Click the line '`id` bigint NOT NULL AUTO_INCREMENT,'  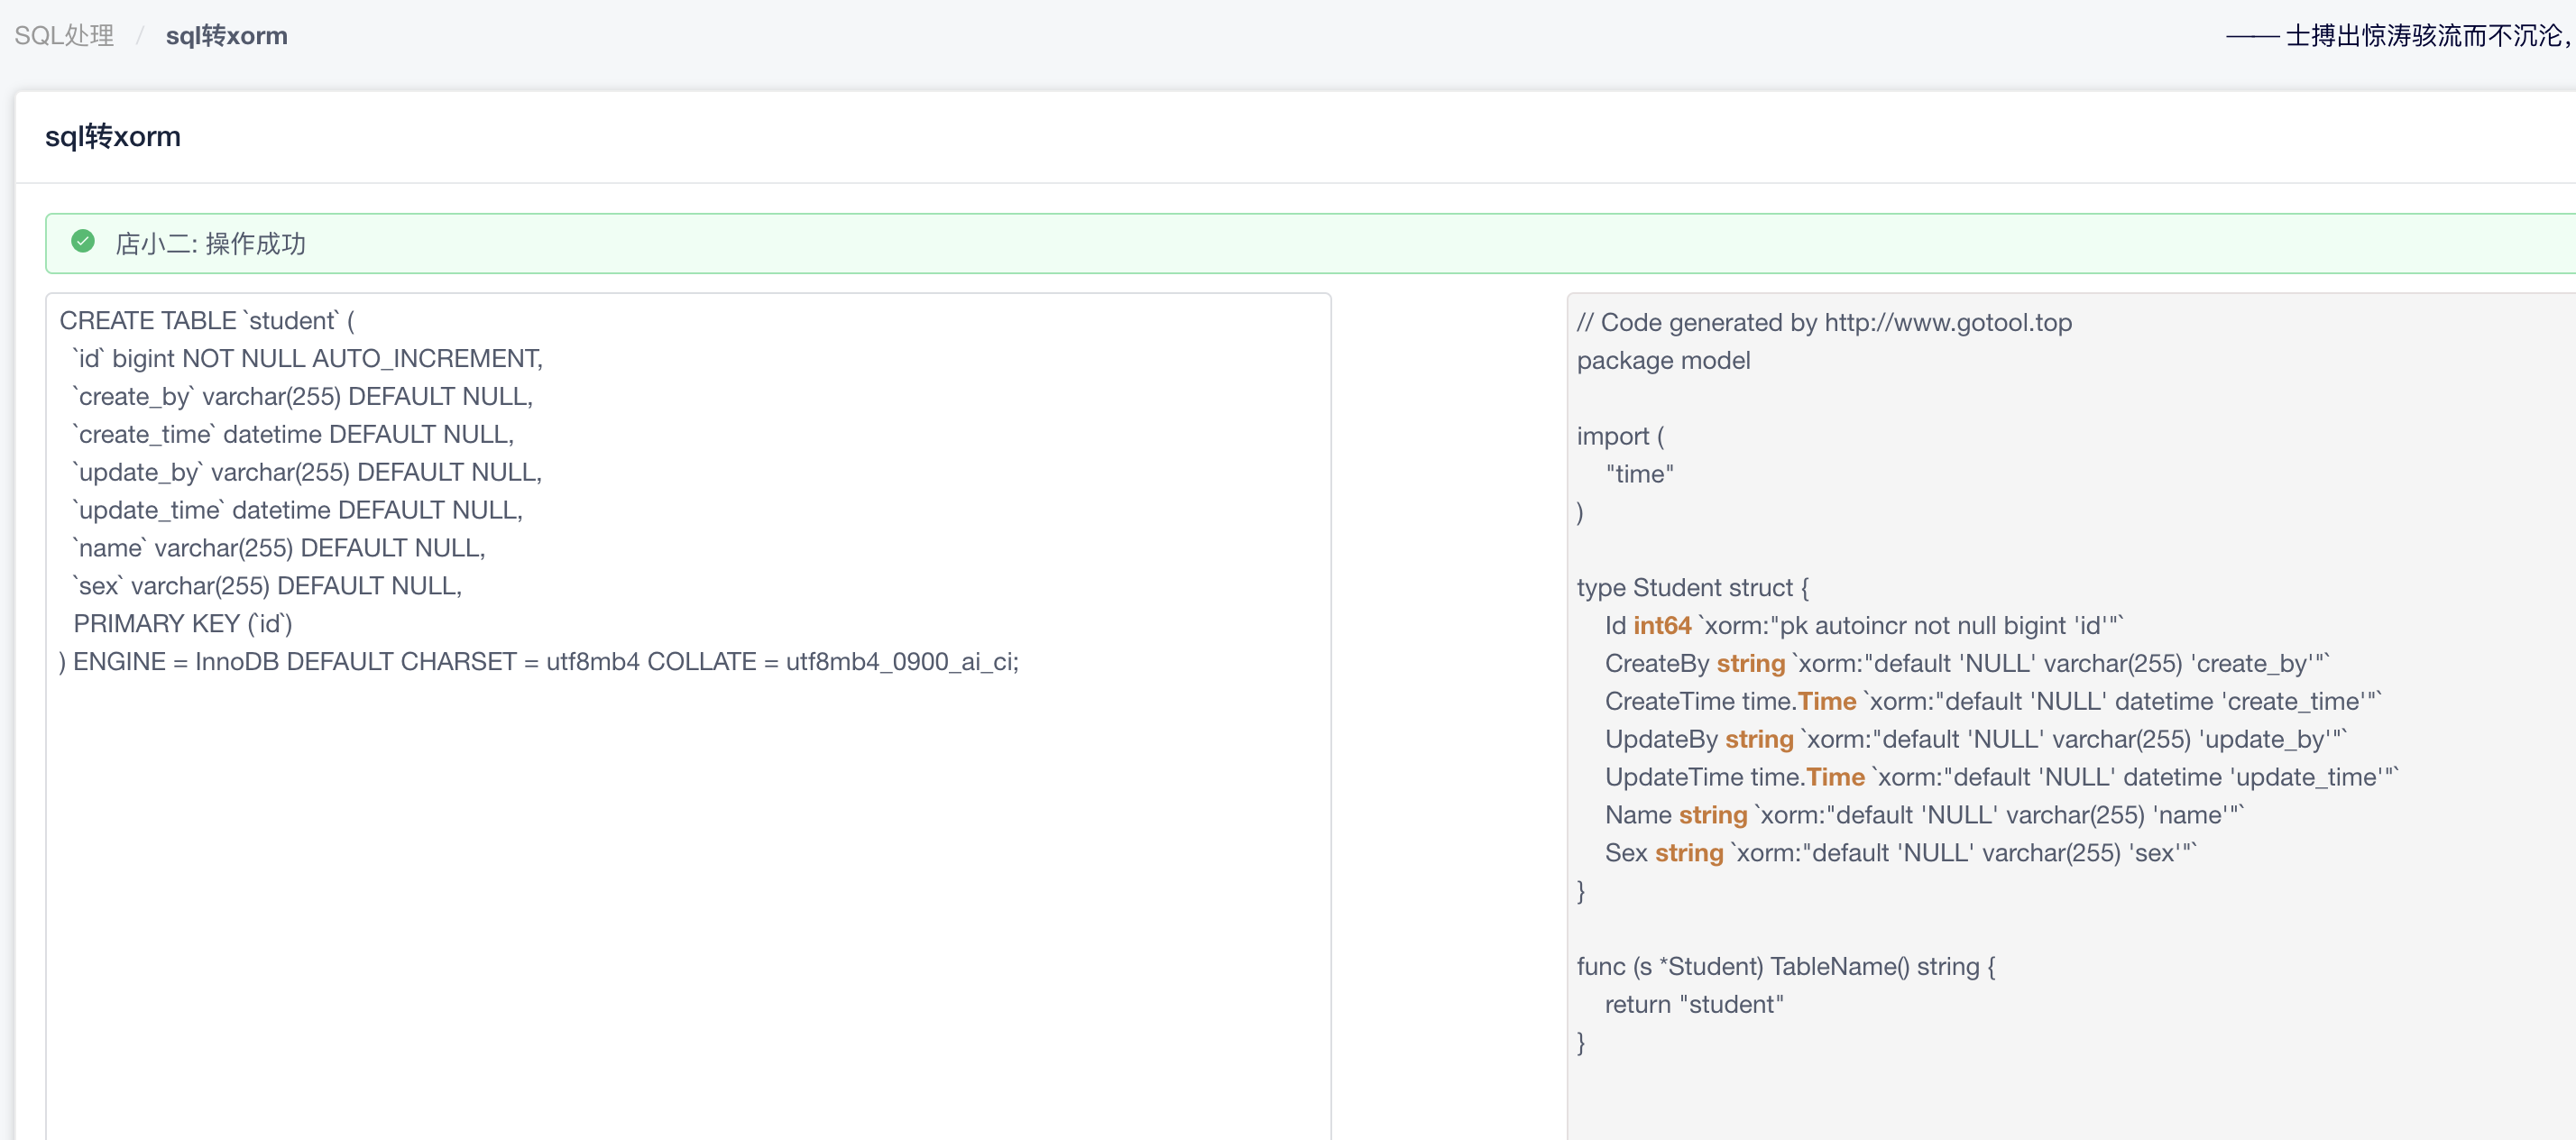coord(308,359)
